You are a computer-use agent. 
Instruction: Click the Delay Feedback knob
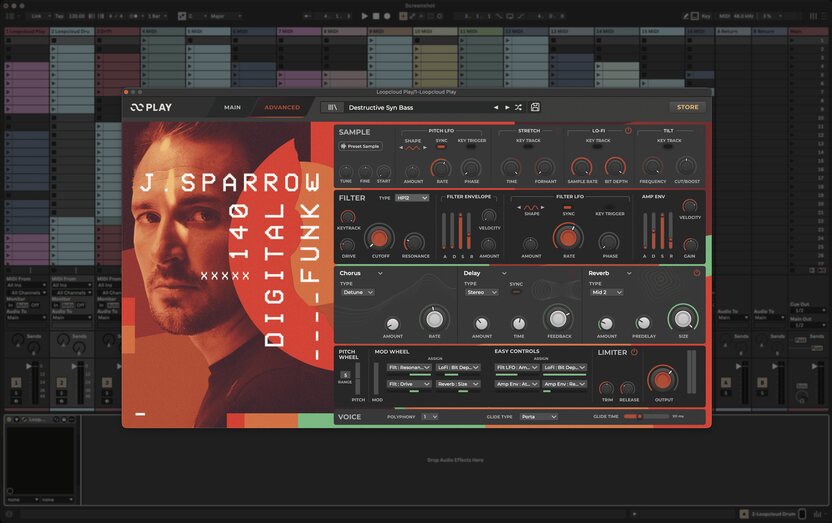point(558,318)
